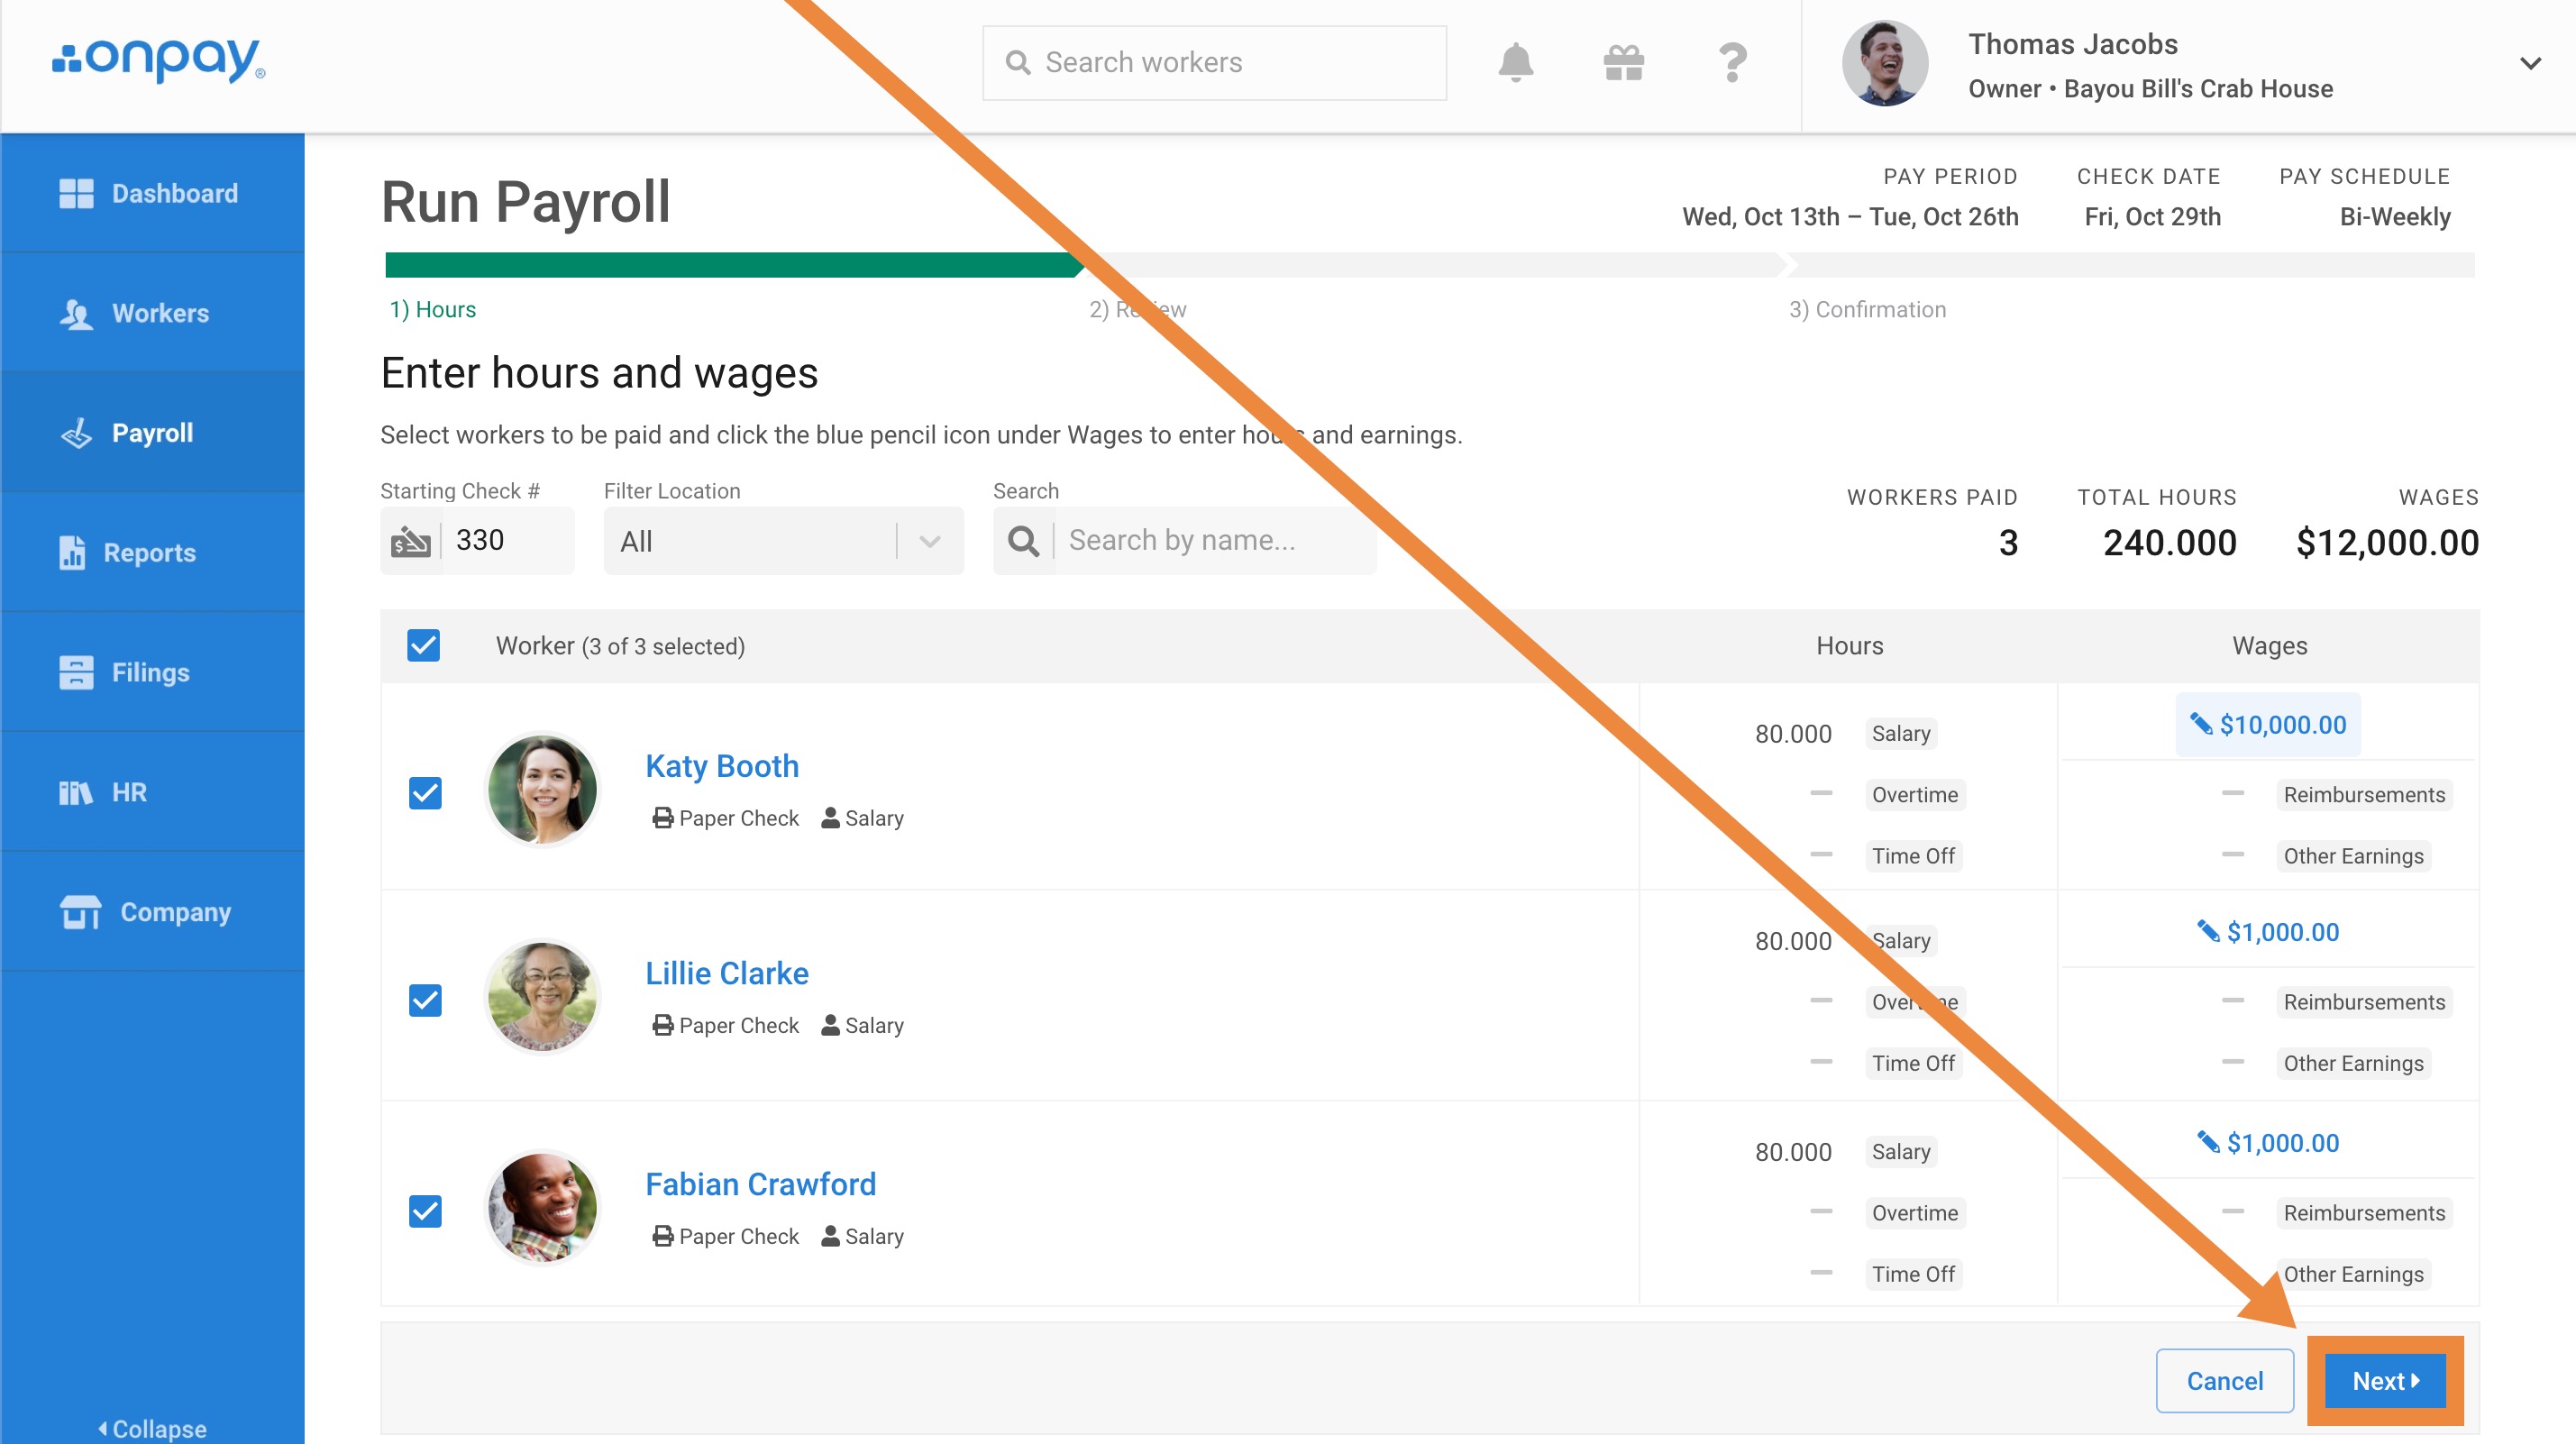
Task: Click the magnifier in name search
Action: [x=1023, y=541]
